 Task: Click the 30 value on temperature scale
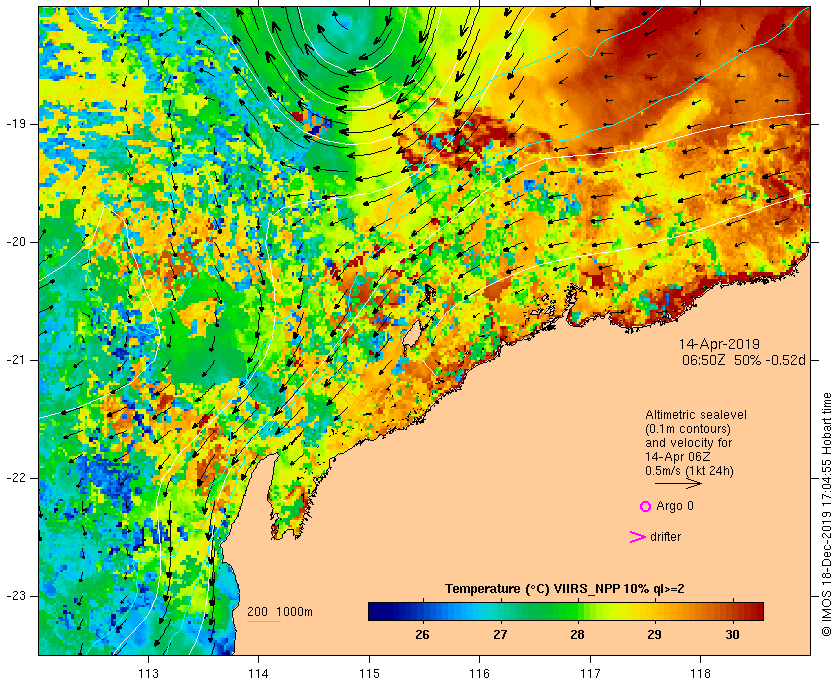click(x=732, y=635)
